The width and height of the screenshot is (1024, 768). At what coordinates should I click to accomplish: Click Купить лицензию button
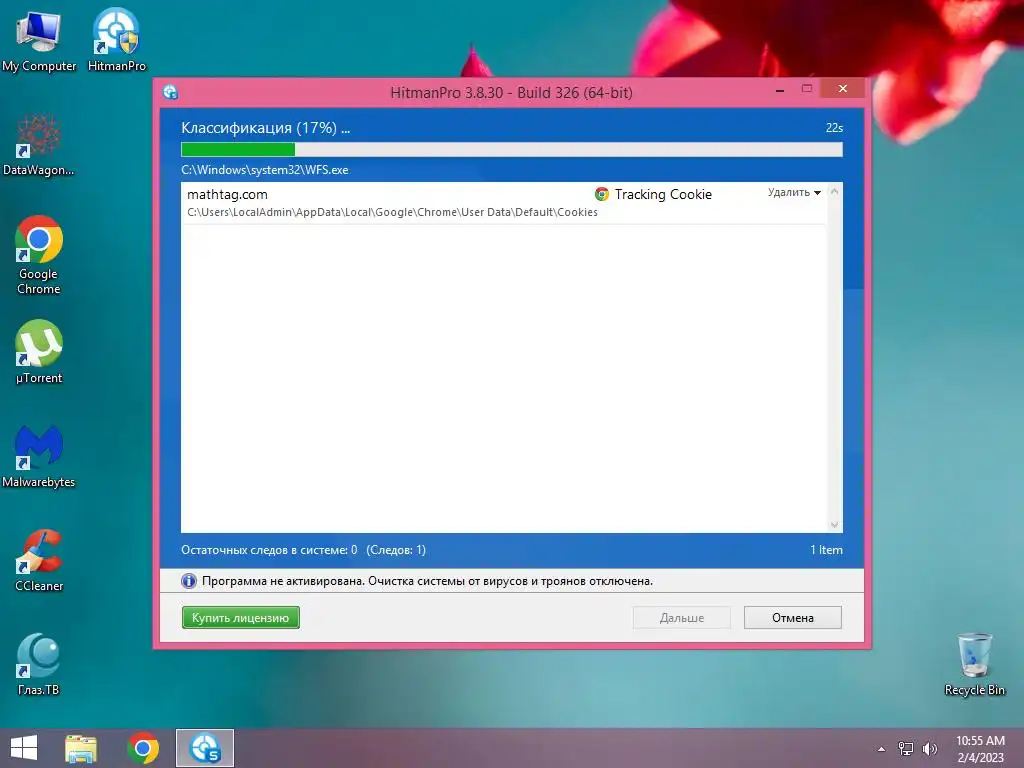tap(240, 618)
